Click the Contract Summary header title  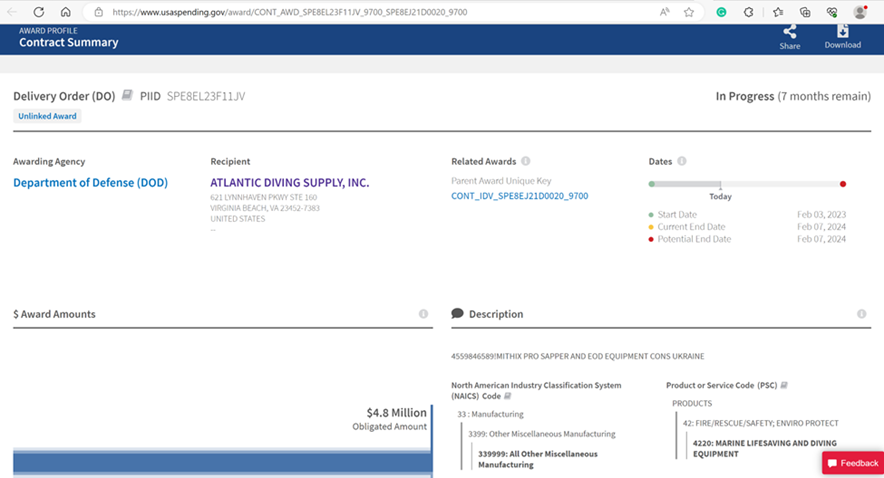click(69, 42)
